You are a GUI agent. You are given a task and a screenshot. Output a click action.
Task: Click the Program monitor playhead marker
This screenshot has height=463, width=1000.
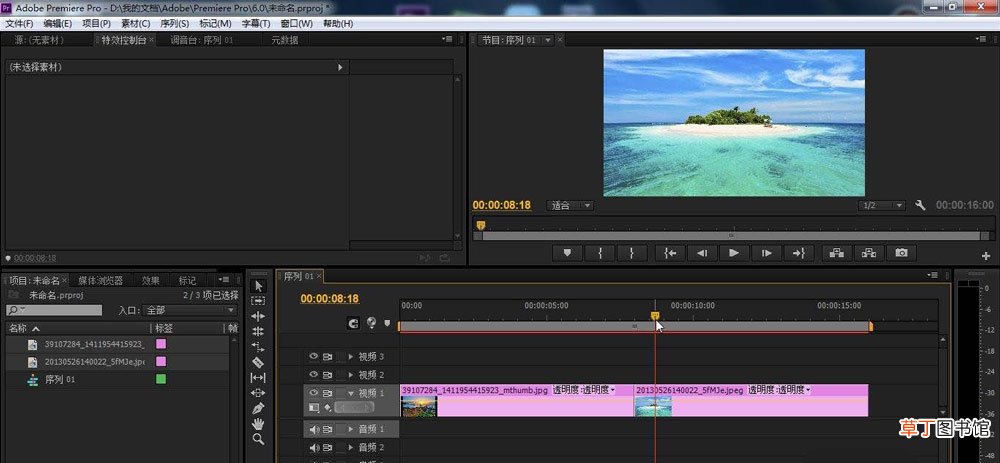pos(481,225)
